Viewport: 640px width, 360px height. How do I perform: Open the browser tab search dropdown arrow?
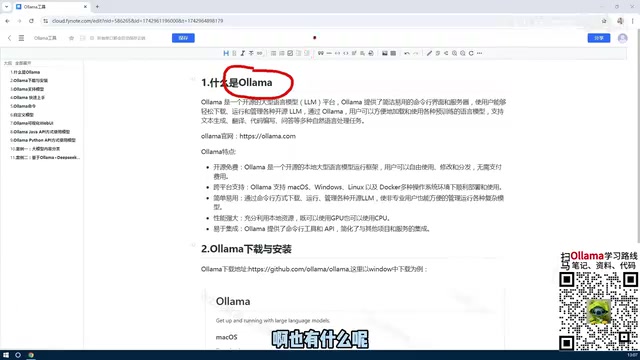[6, 7]
